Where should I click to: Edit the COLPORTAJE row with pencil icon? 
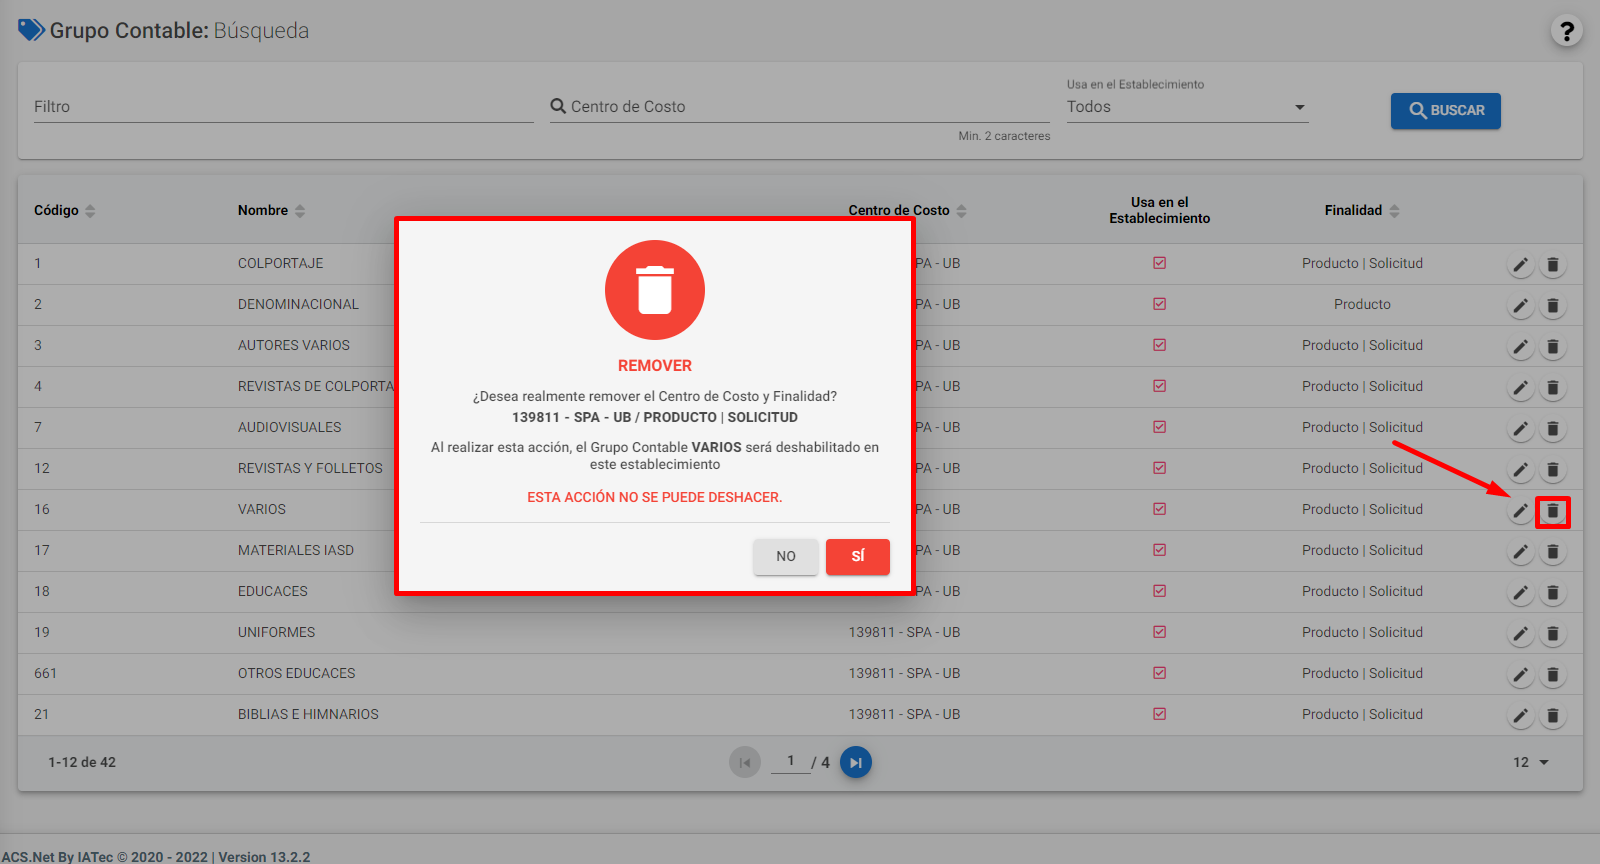1520,265
